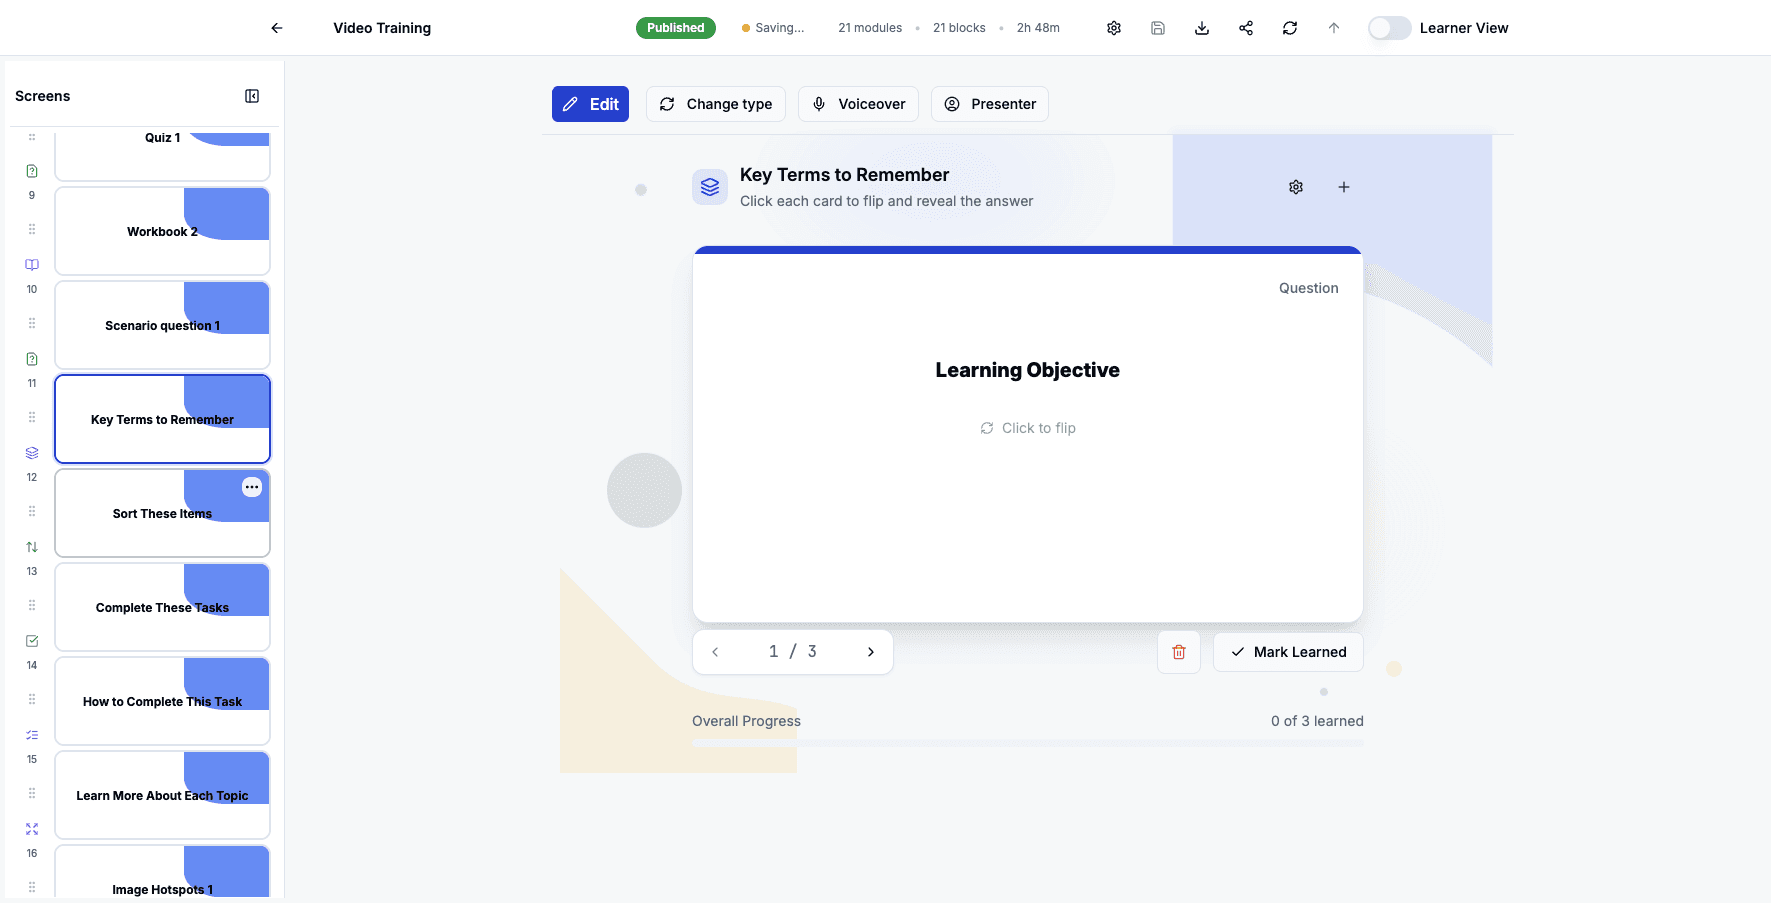This screenshot has height=903, width=1771.
Task: Click the '2h 48m' duration text
Action: 1038,28
